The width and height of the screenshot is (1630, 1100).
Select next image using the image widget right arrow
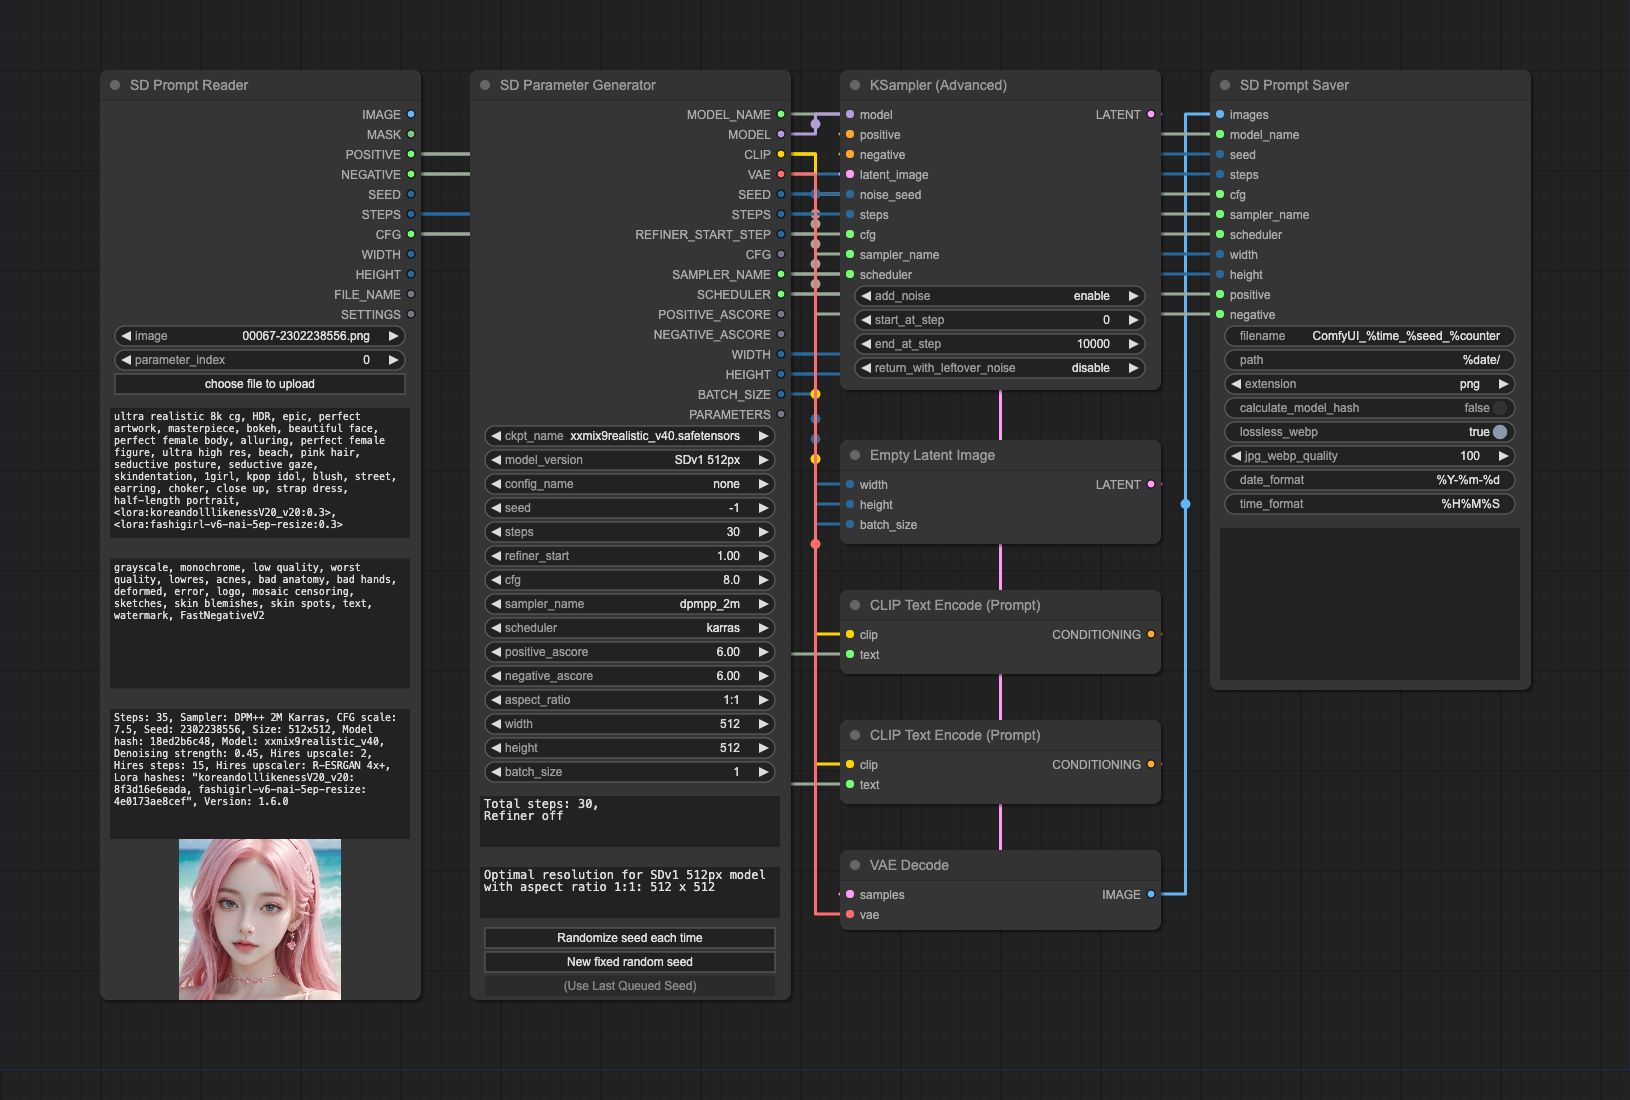click(394, 336)
